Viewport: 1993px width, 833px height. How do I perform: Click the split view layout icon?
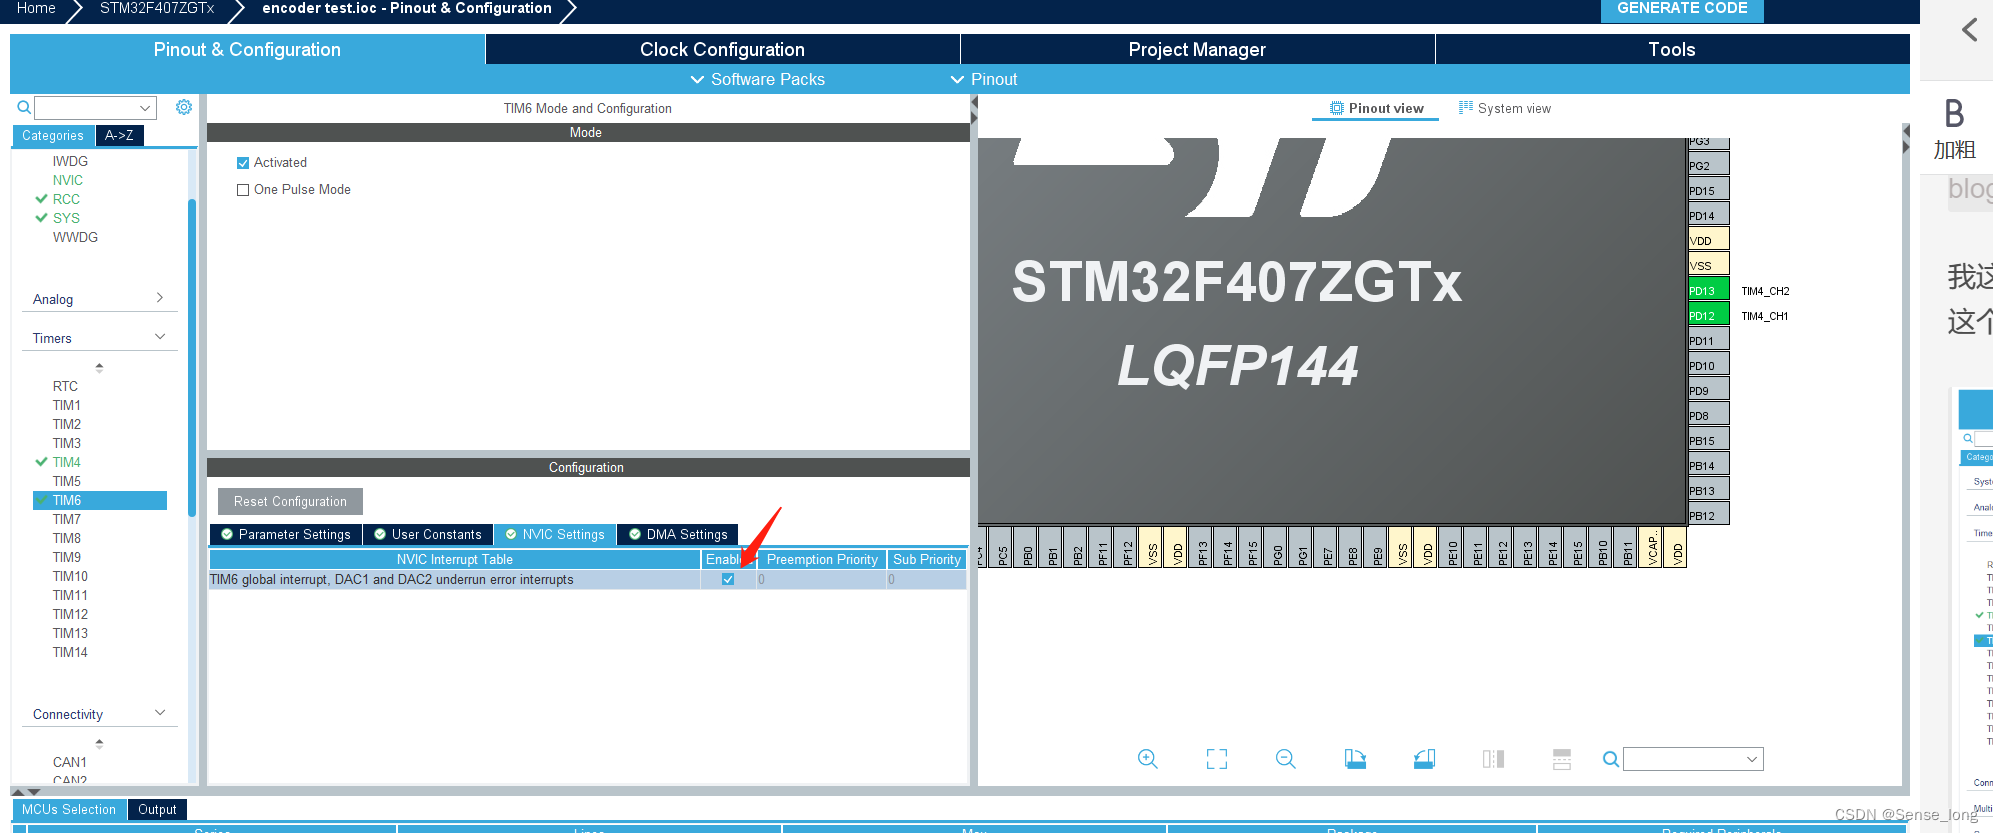tap(1493, 759)
